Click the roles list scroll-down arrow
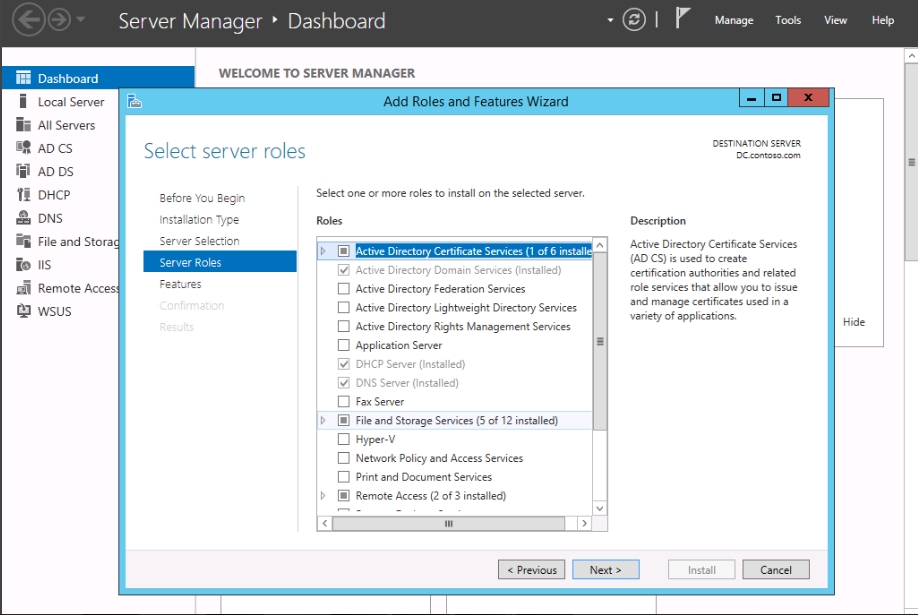Screen dimensions: 918x615 pyautogui.click(x=600, y=508)
